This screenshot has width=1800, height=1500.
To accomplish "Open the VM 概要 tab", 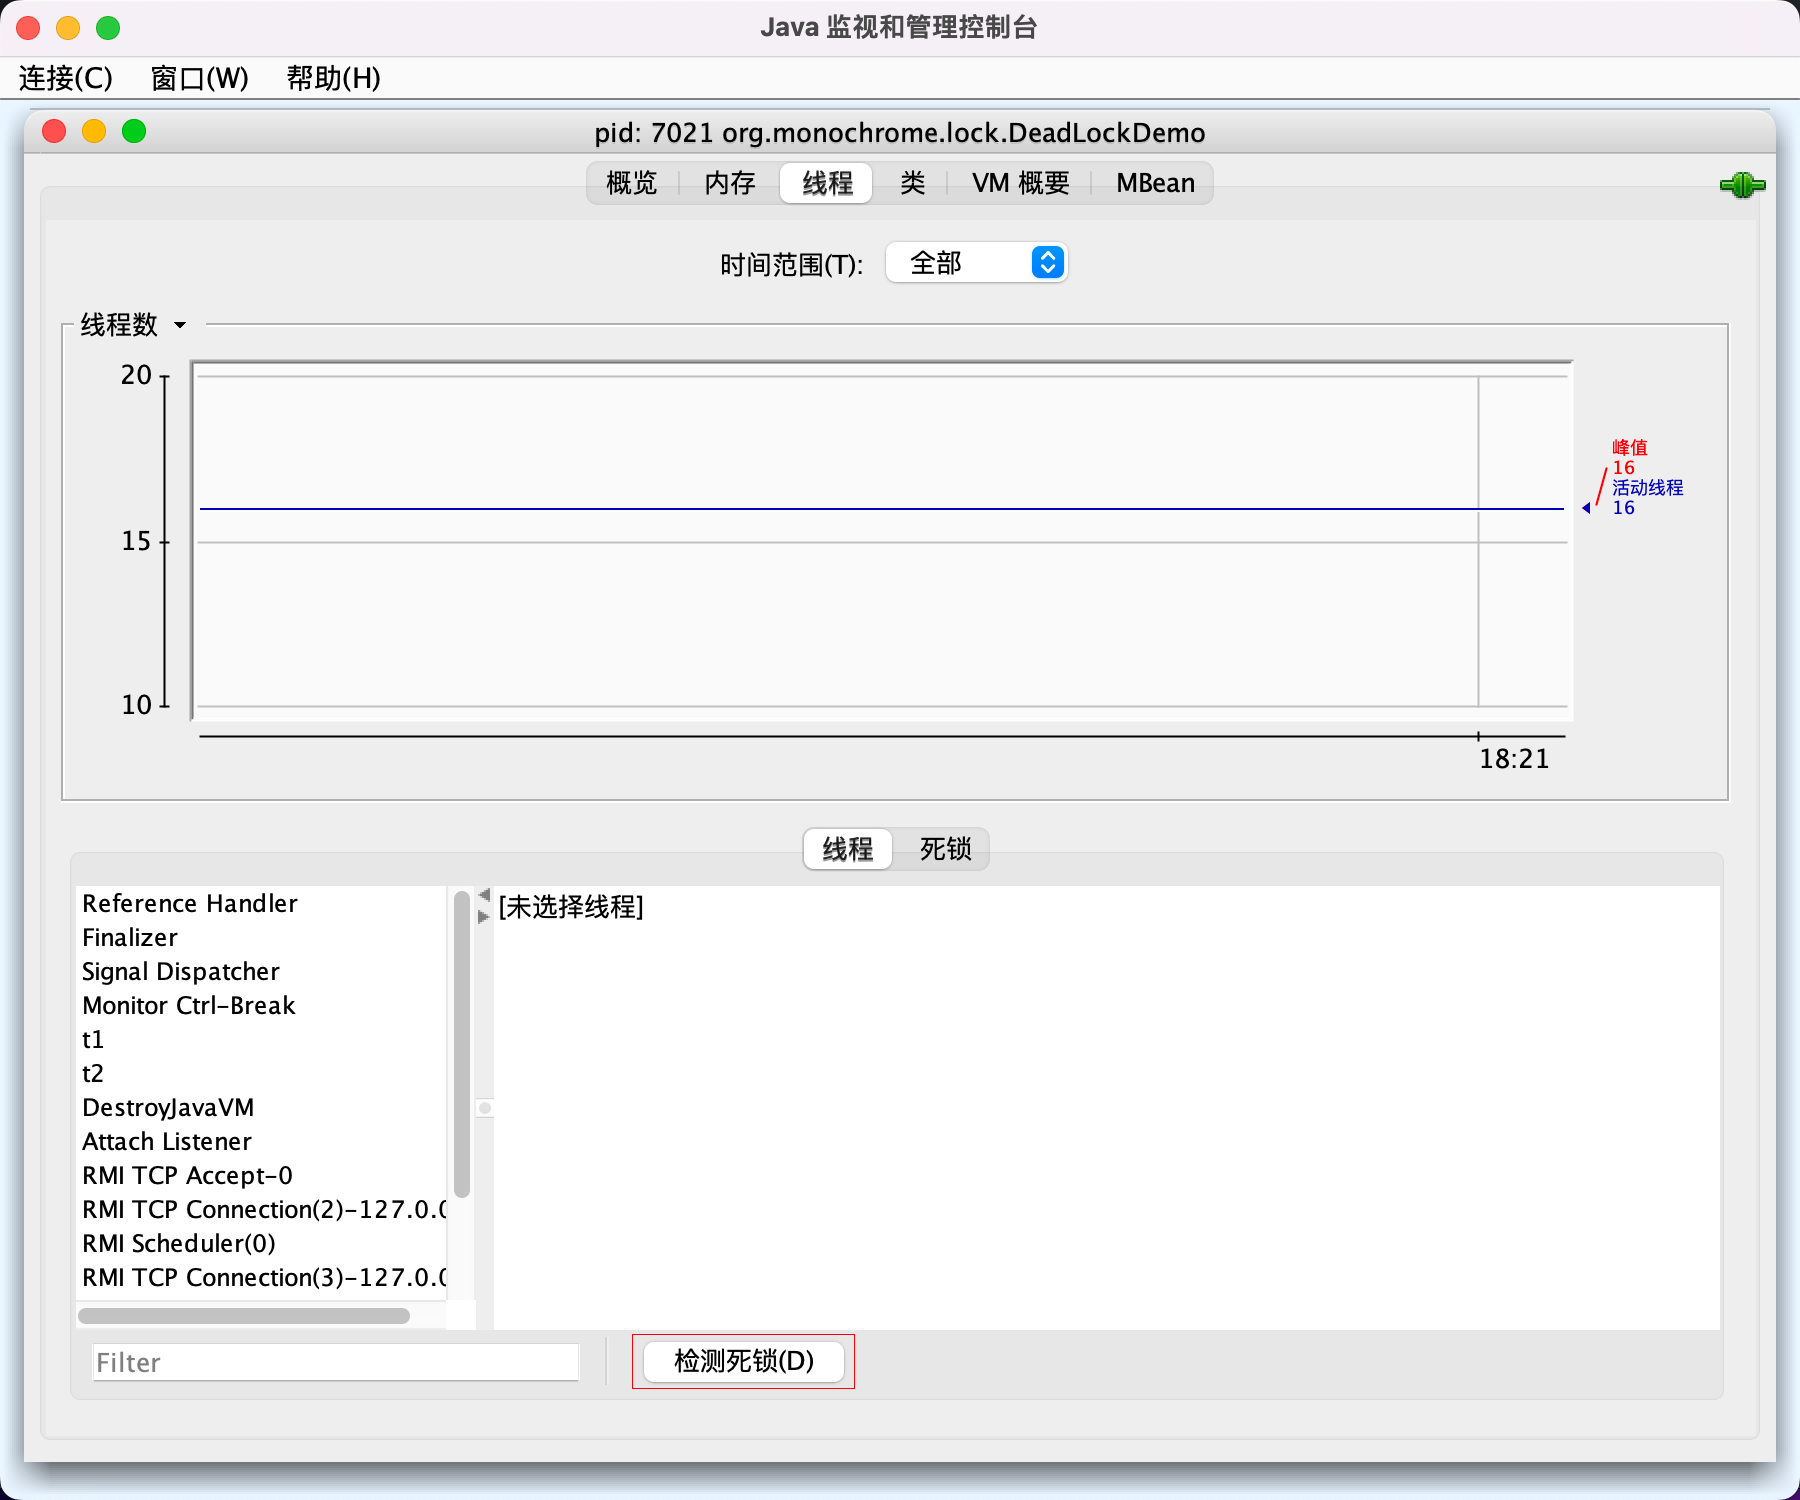I will click(1021, 183).
